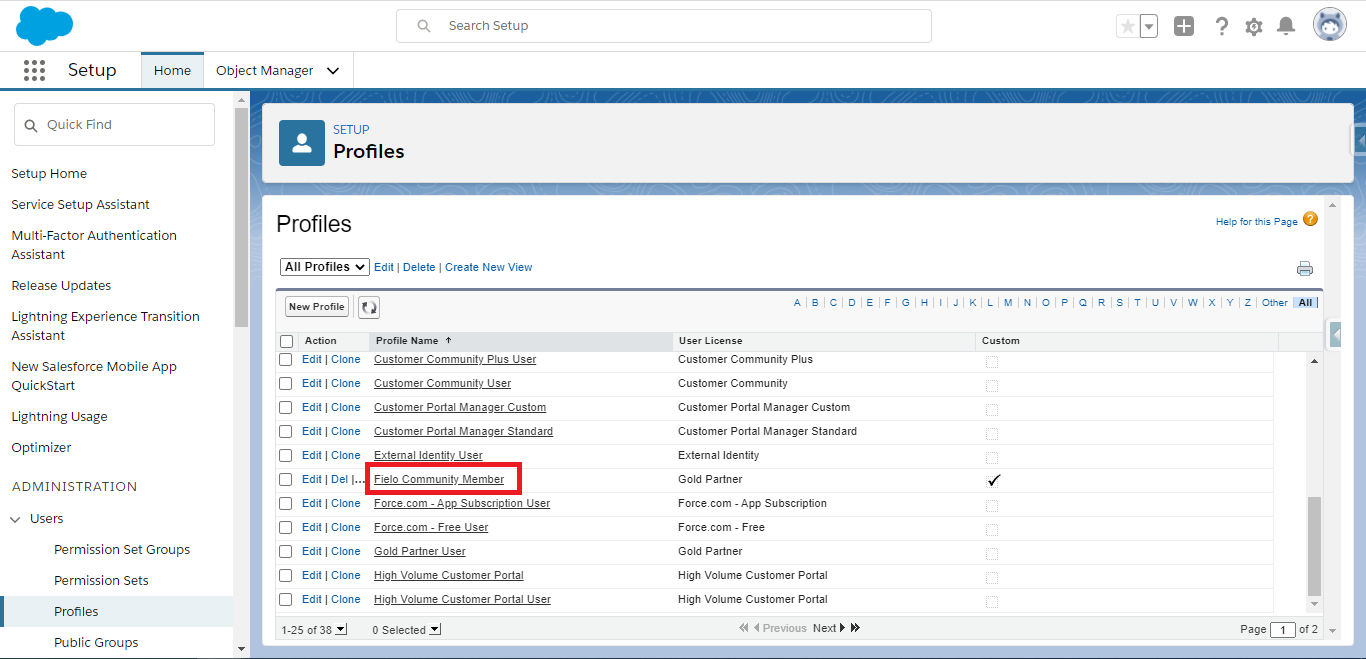Select the High Volume Customer Portal User checkbox

[286, 599]
